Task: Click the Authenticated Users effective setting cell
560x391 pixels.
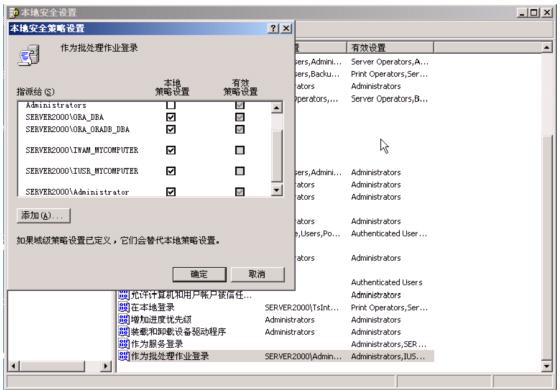Action: (x=386, y=282)
